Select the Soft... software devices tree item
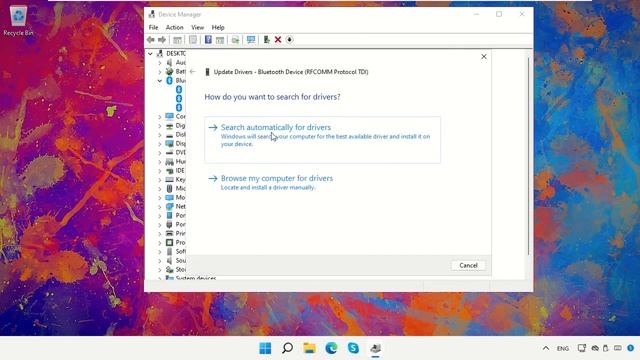This screenshot has width=640, height=360. click(176, 251)
